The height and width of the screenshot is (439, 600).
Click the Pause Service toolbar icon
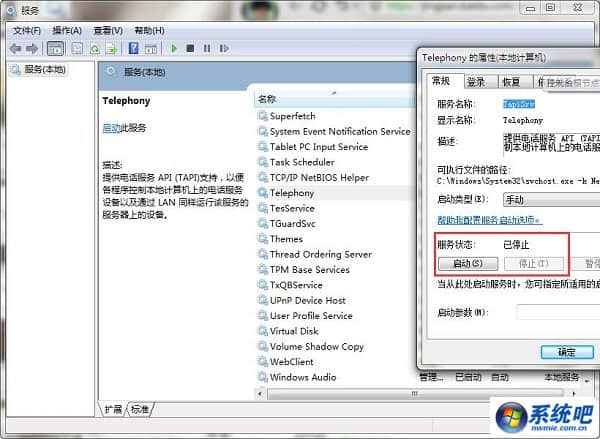pos(206,48)
